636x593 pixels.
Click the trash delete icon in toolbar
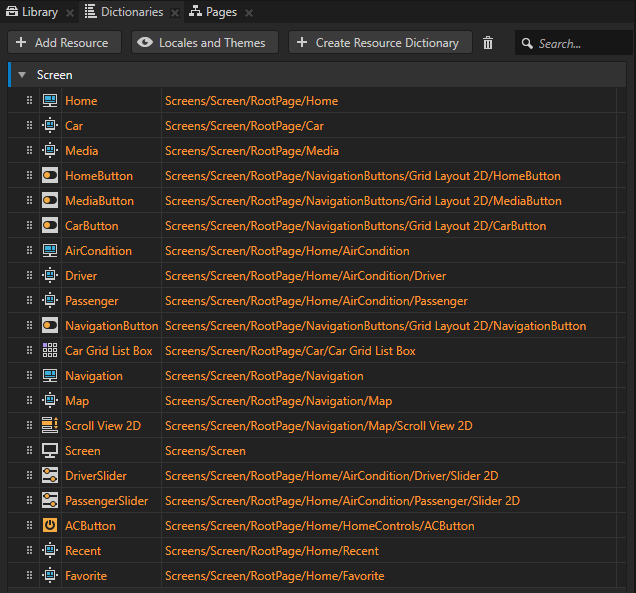(x=488, y=43)
